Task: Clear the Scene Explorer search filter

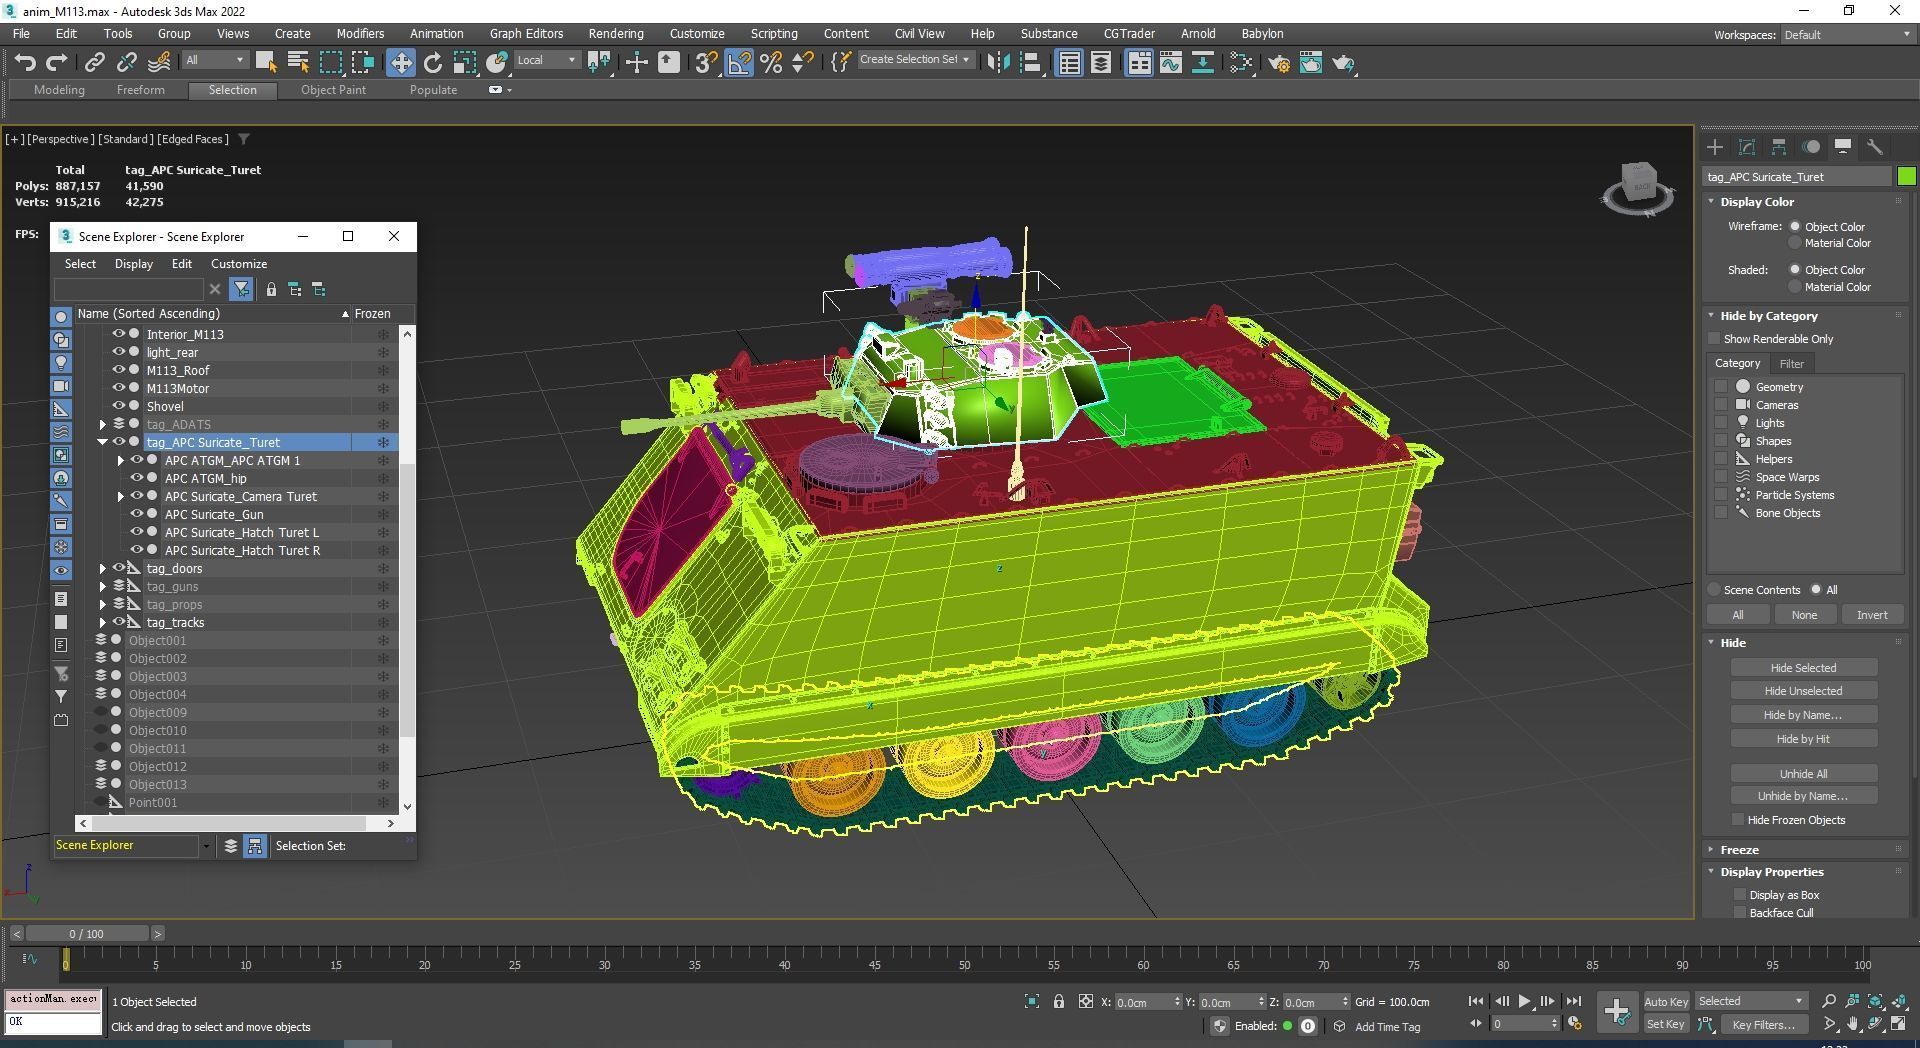Action: coord(214,289)
